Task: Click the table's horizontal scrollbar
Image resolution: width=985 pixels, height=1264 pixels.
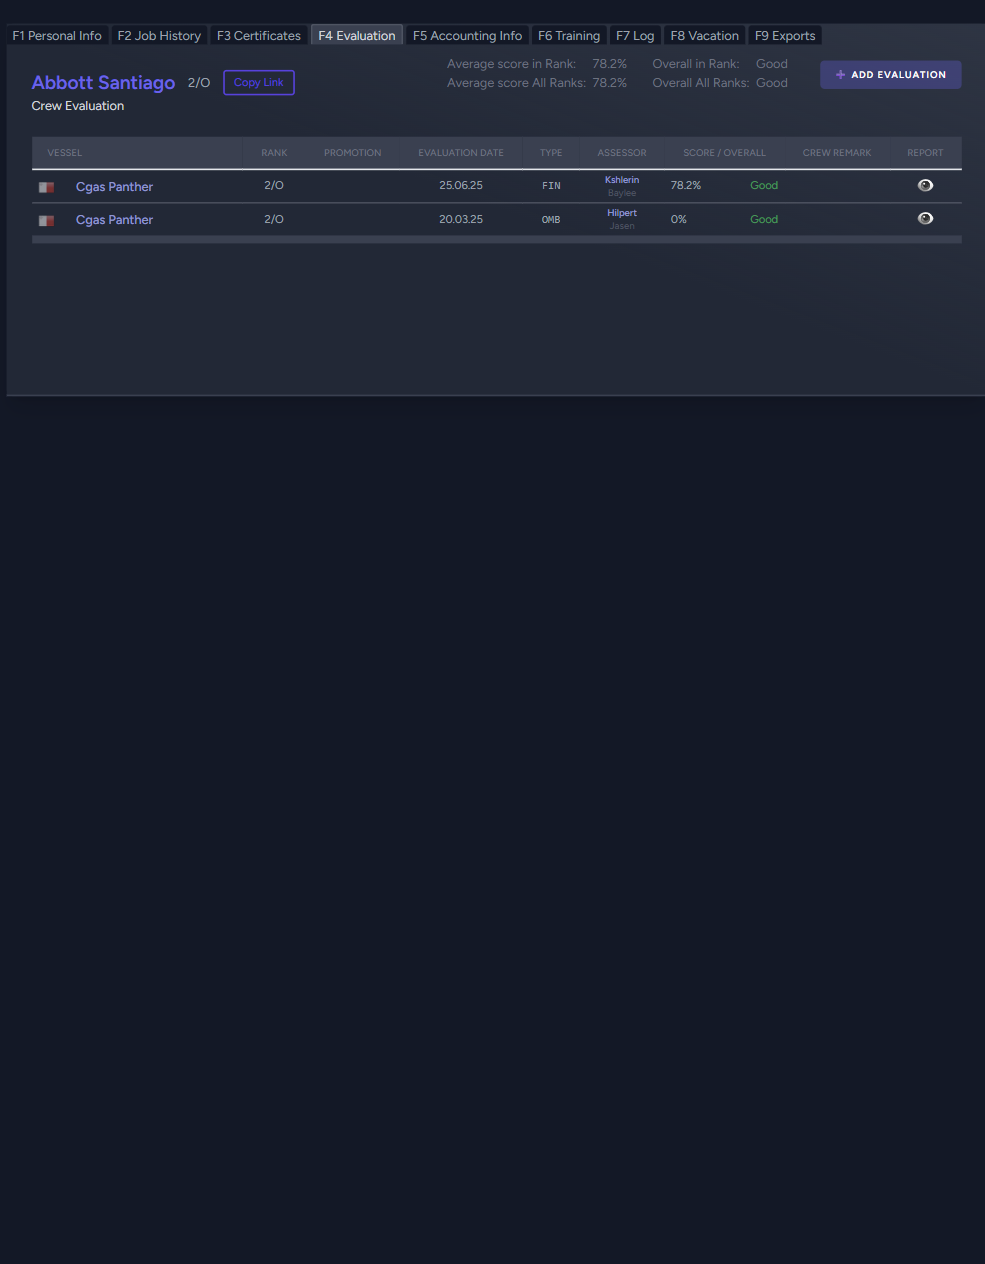Action: tap(496, 240)
